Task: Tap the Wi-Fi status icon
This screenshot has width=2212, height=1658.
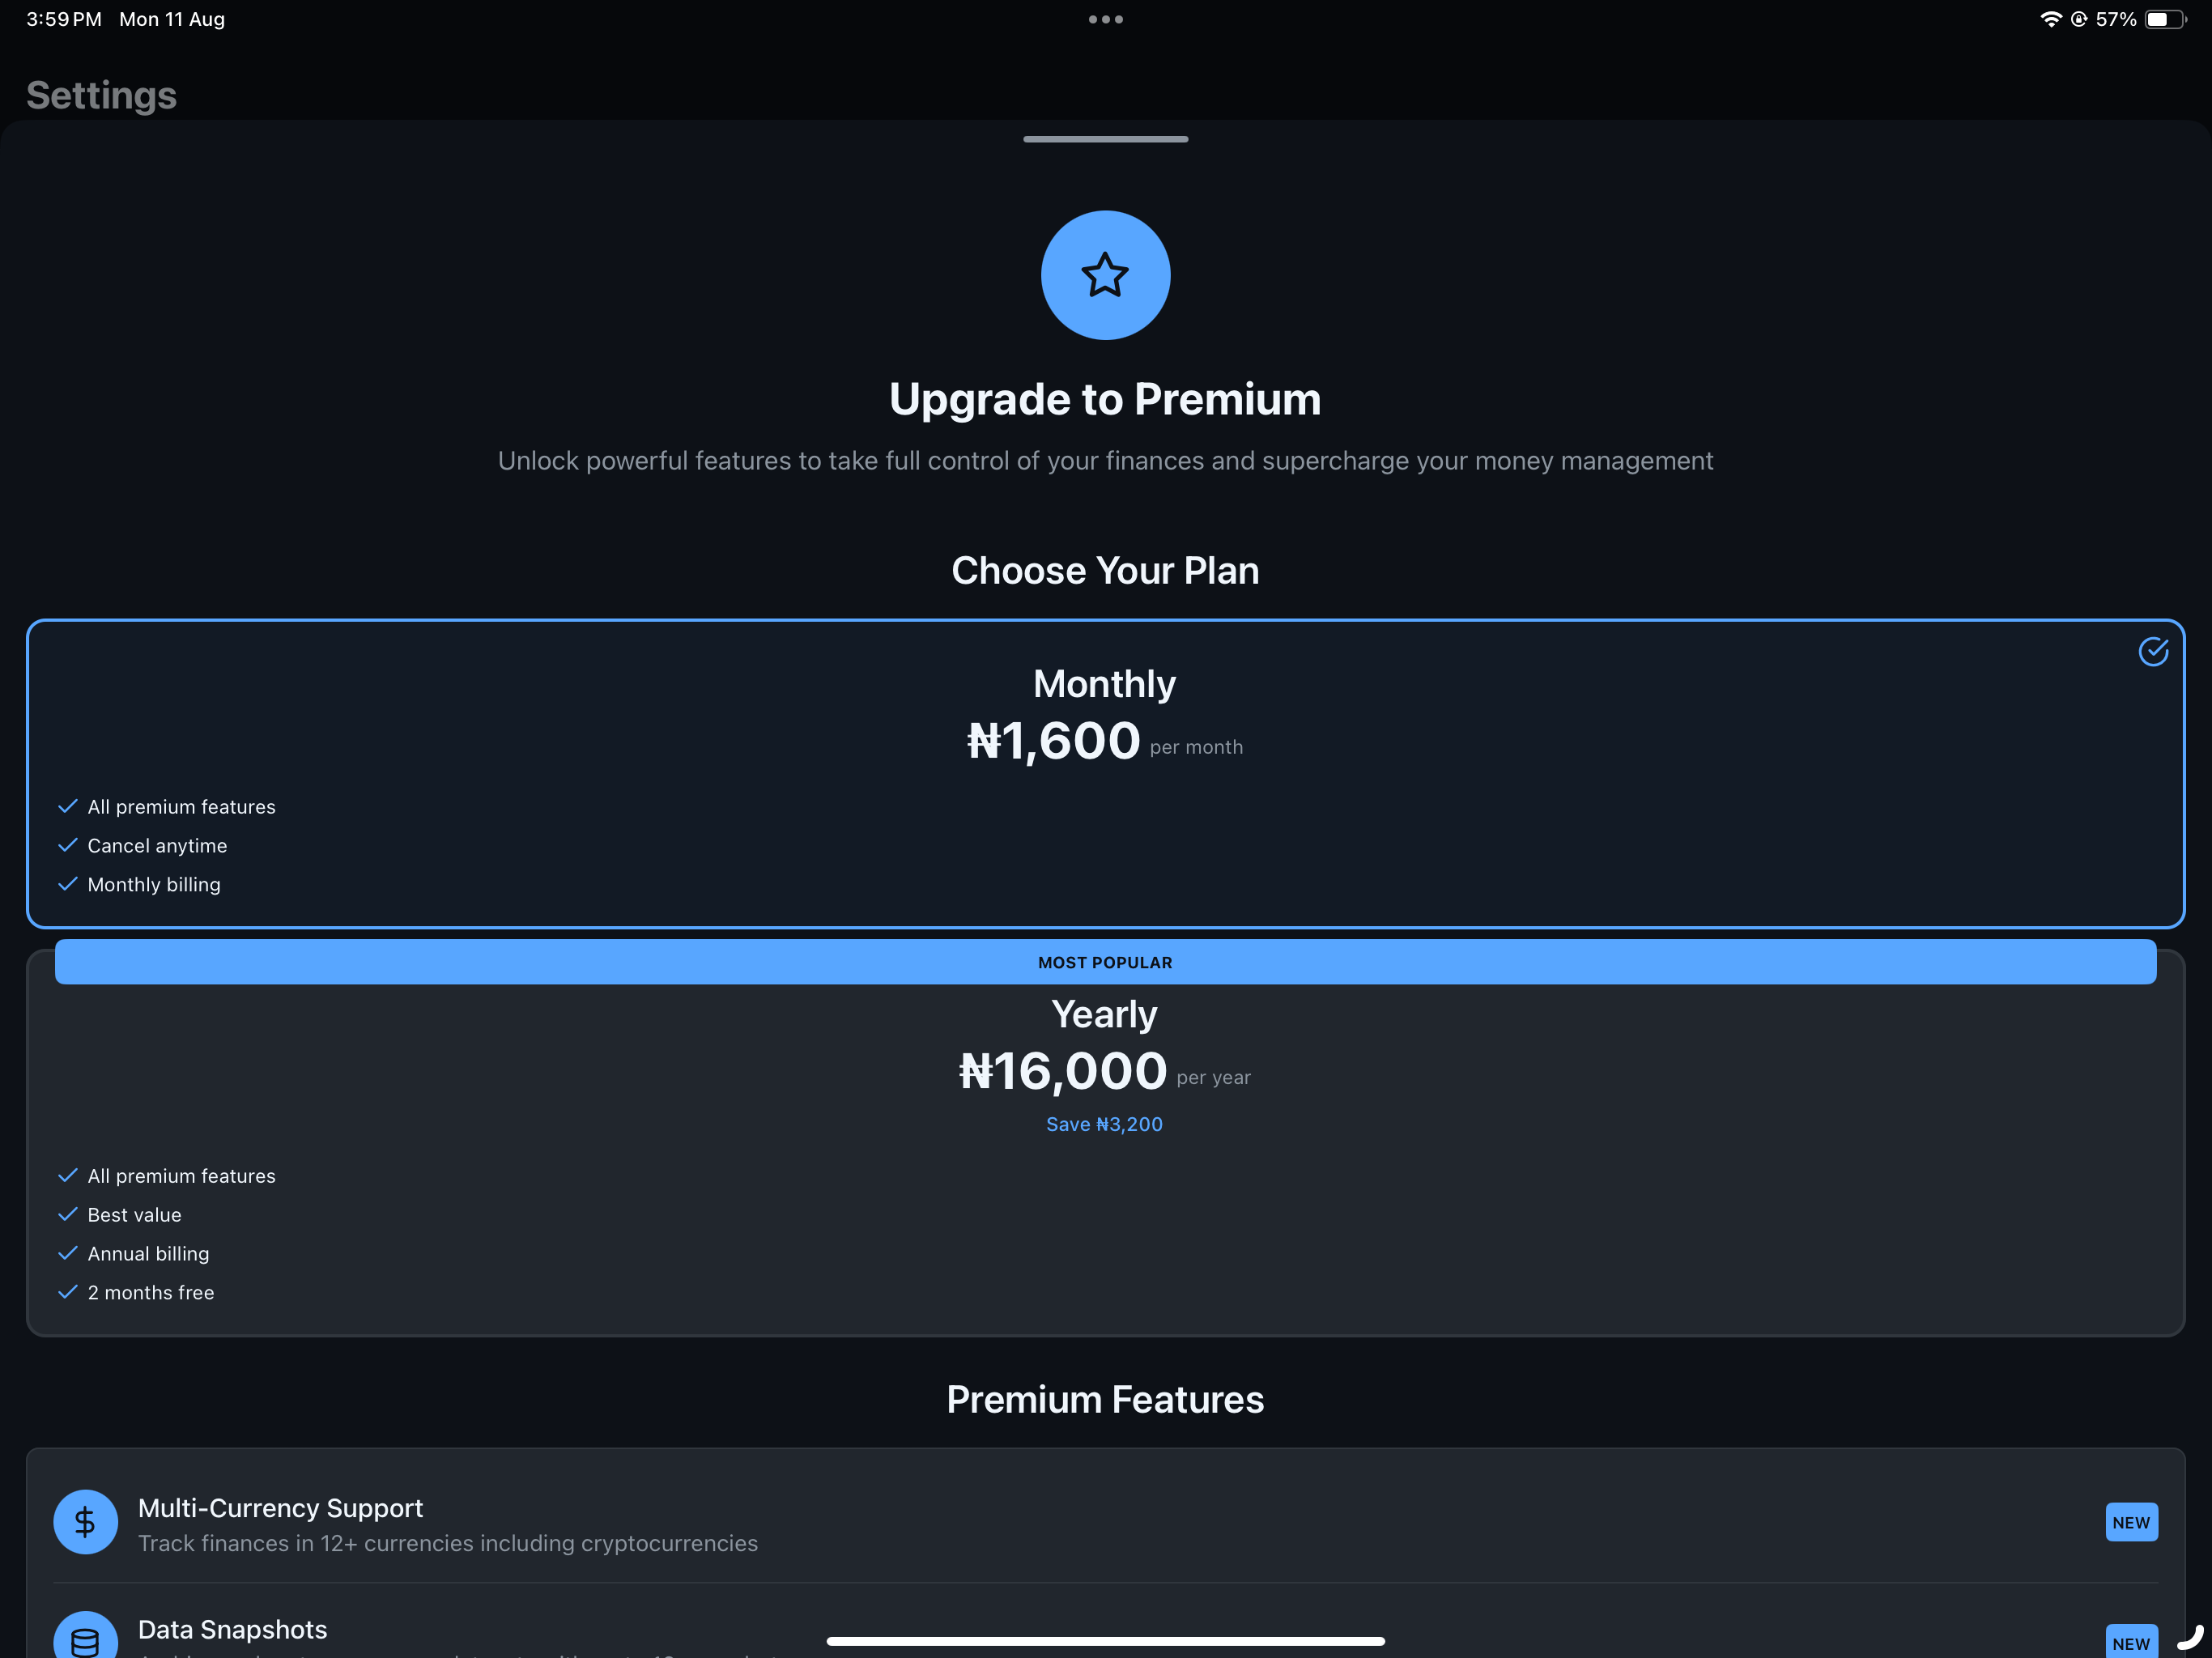Action: pyautogui.click(x=2050, y=19)
